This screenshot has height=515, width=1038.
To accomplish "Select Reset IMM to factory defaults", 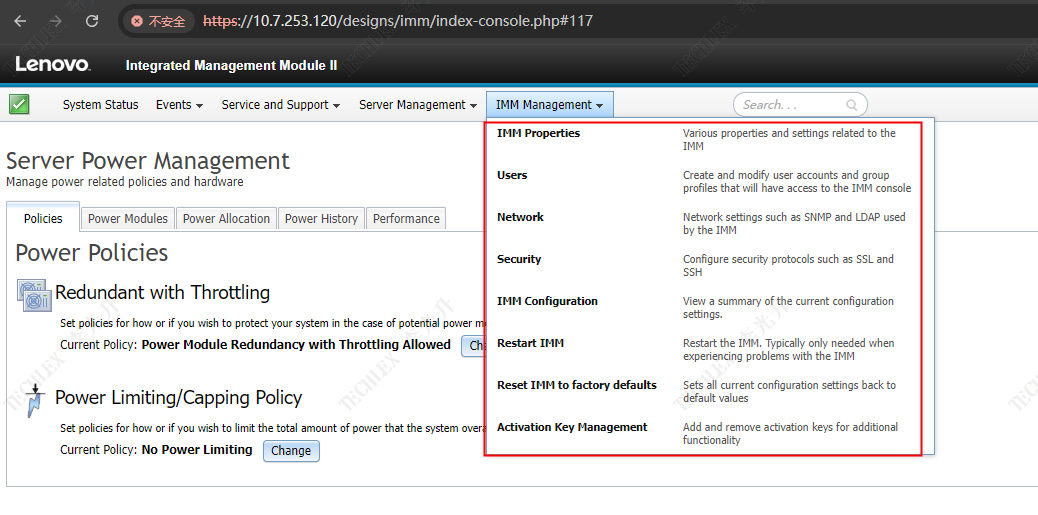I will [577, 385].
